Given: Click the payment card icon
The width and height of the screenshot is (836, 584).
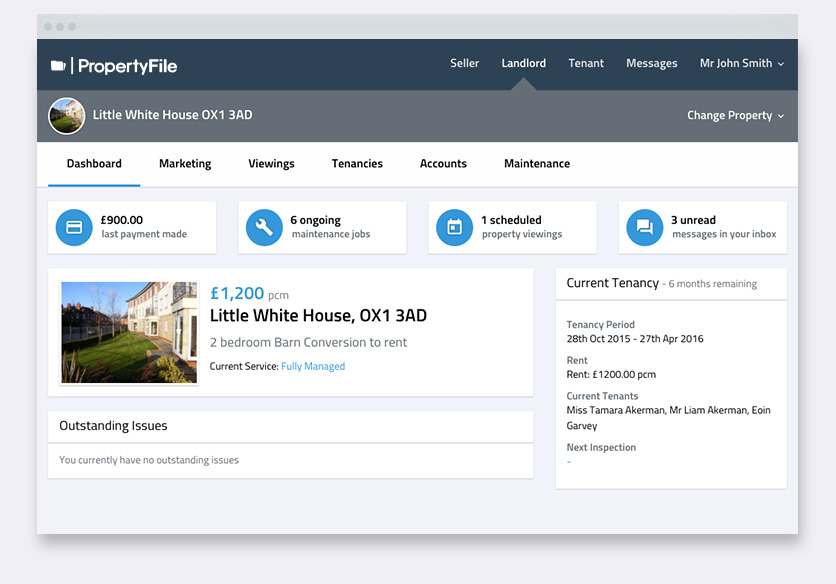Looking at the screenshot, I should (x=74, y=227).
